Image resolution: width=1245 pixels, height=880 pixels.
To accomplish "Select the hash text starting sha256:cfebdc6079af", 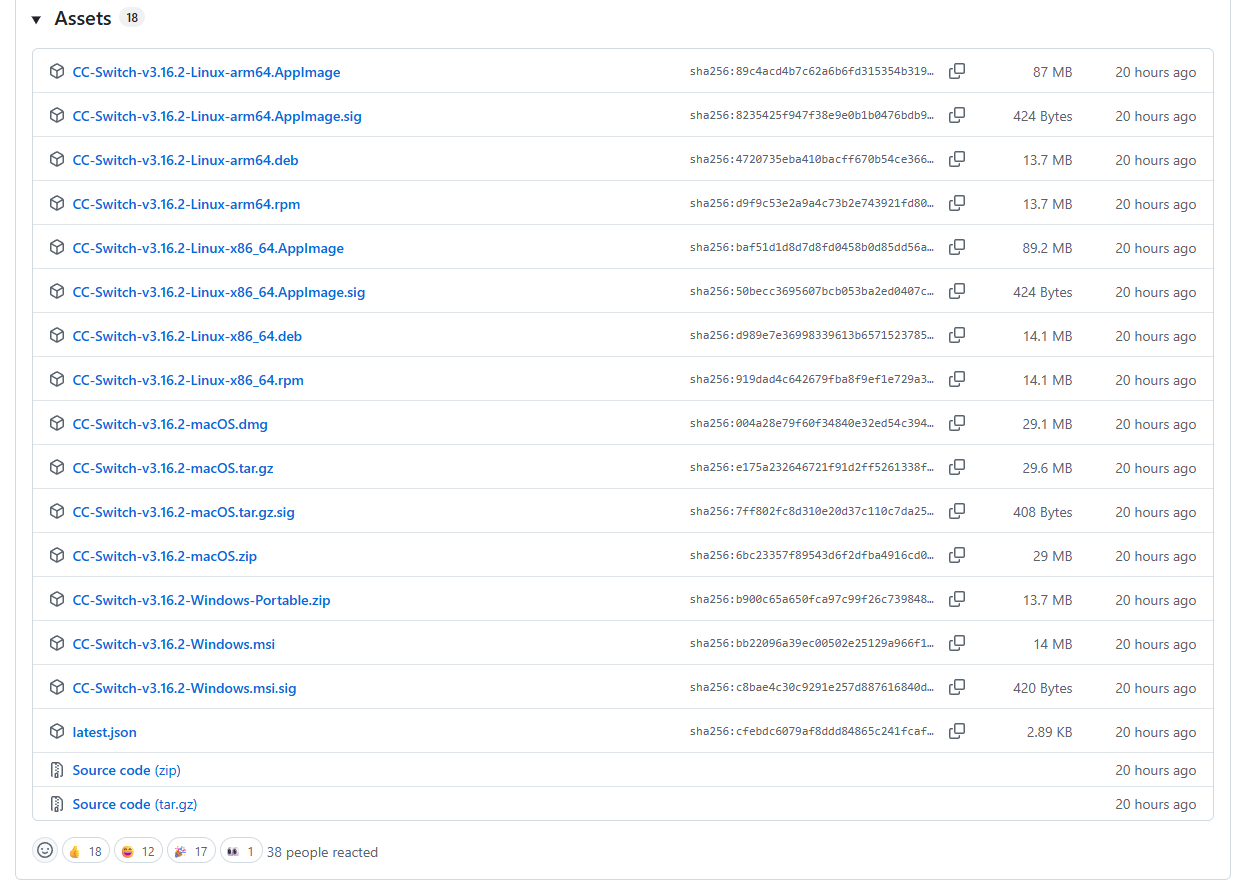I will (813, 732).
